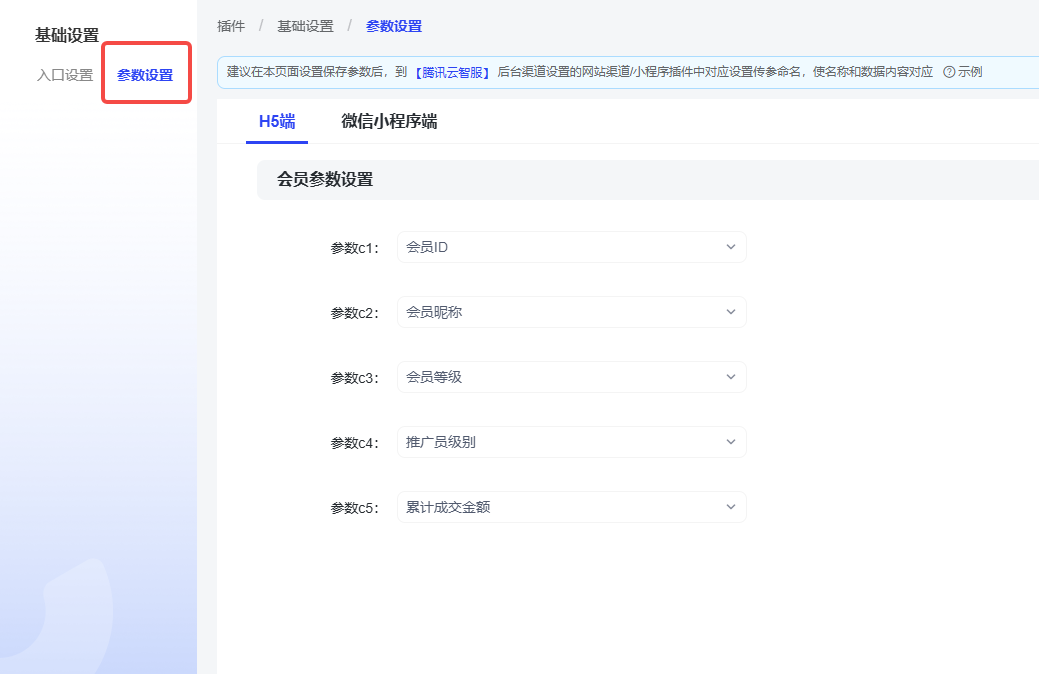The image size is (1039, 674).
Task: Click the question mark icon beside 示例
Action: (x=949, y=72)
